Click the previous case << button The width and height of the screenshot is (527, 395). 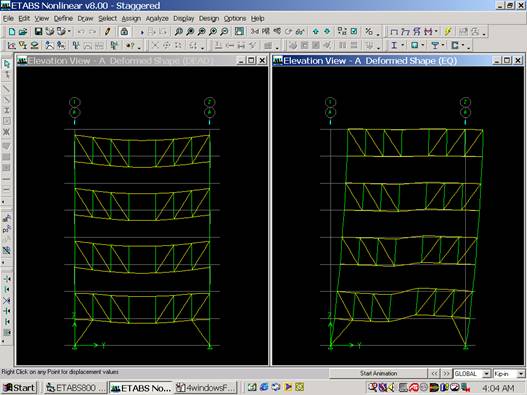pos(434,373)
